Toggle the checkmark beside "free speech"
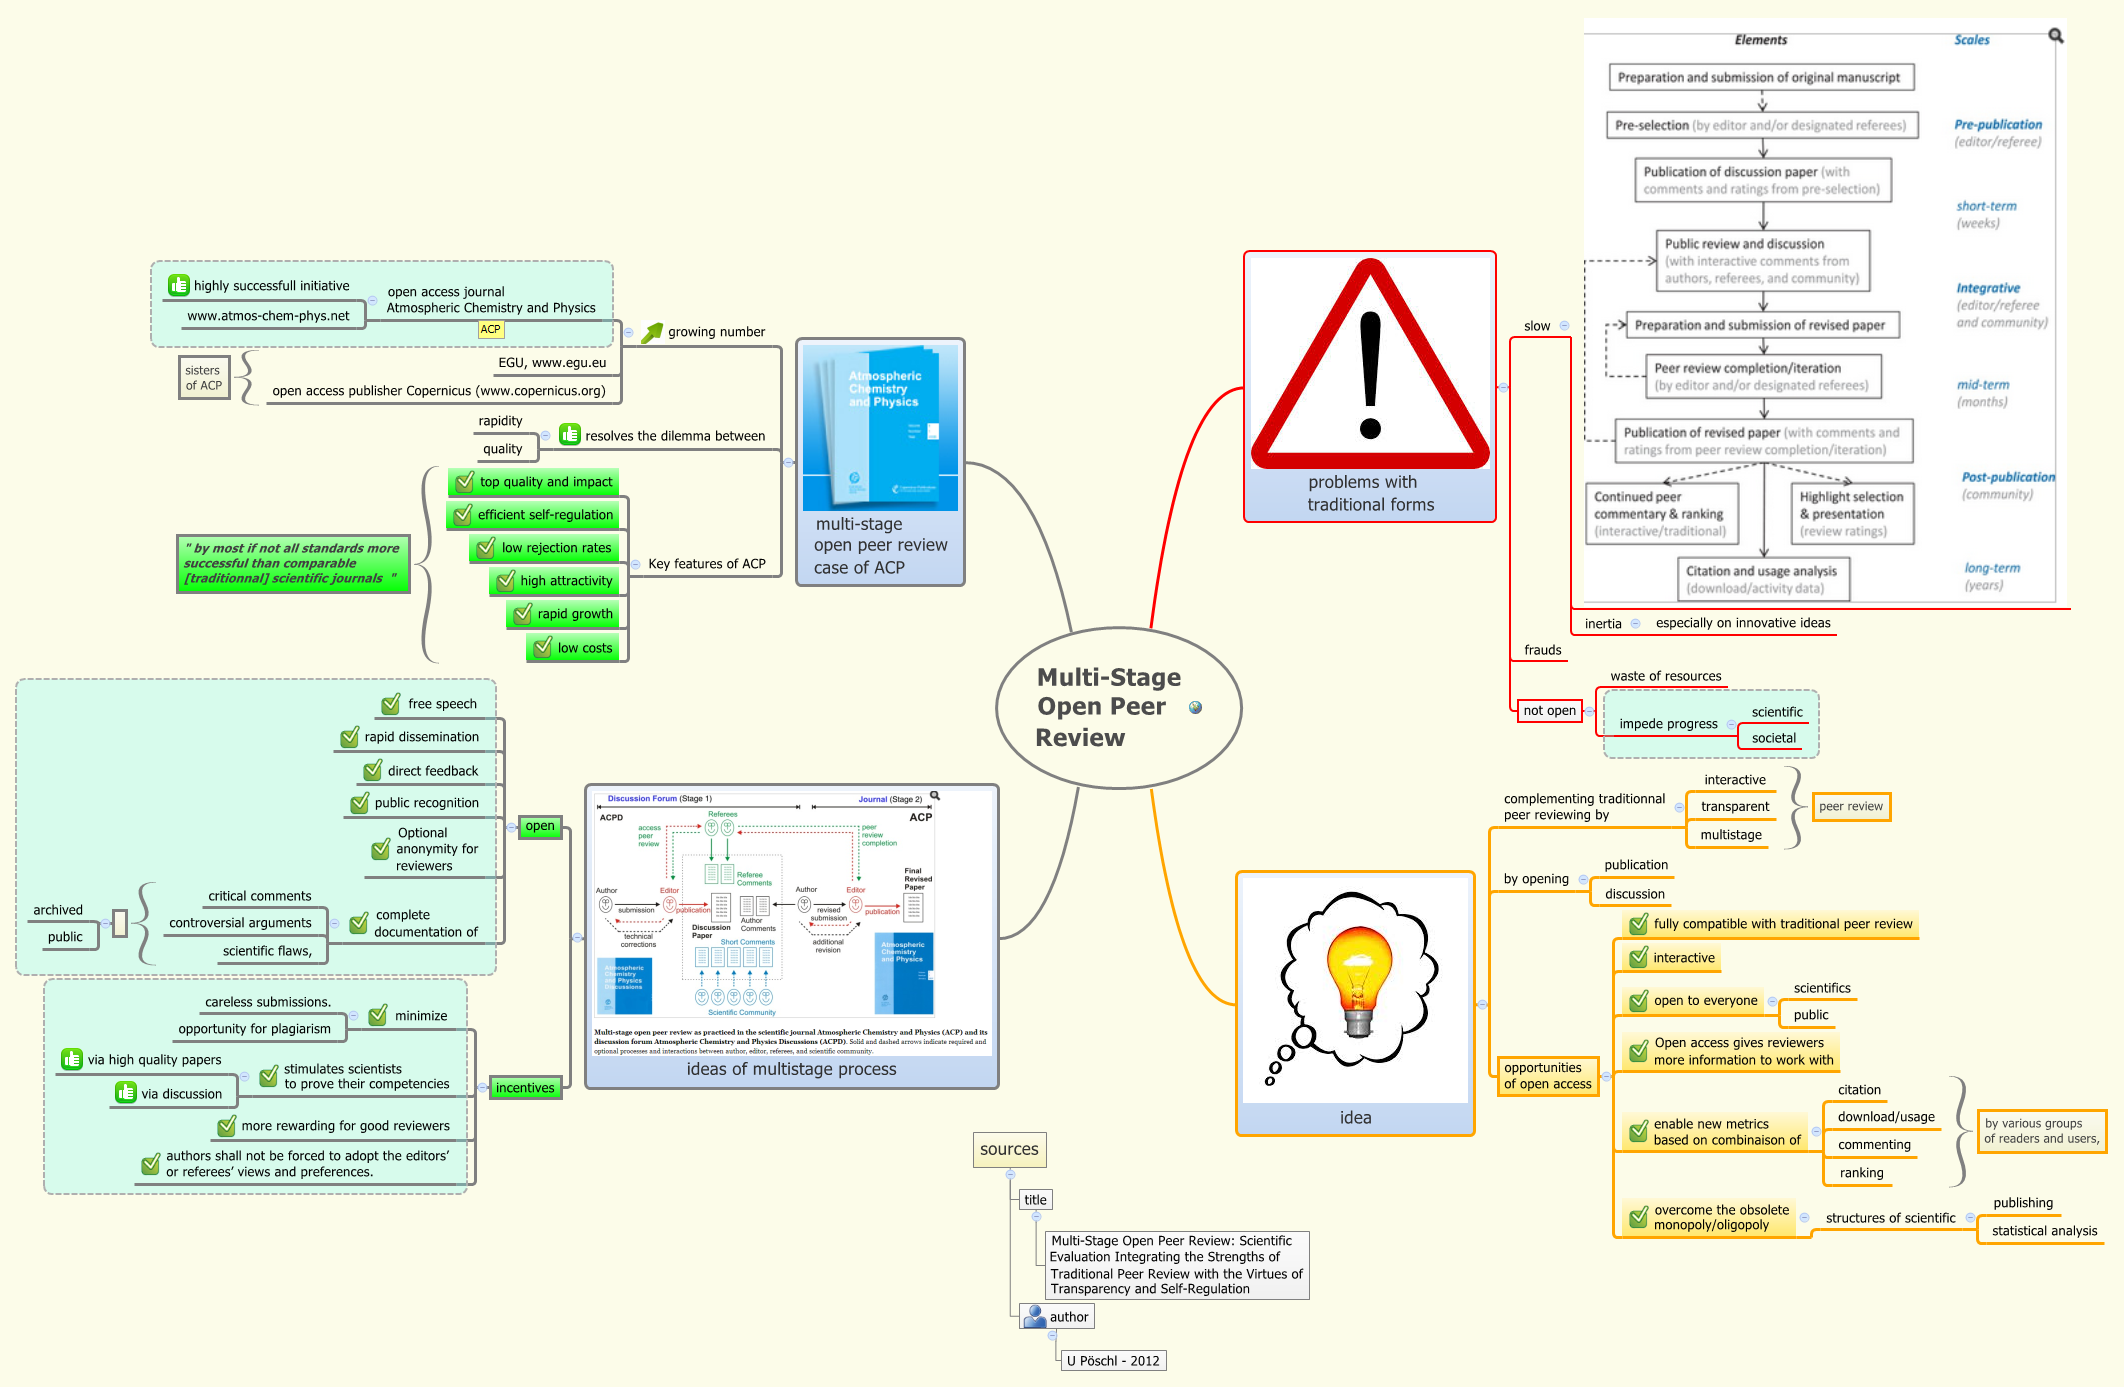The image size is (2124, 1387). (389, 703)
